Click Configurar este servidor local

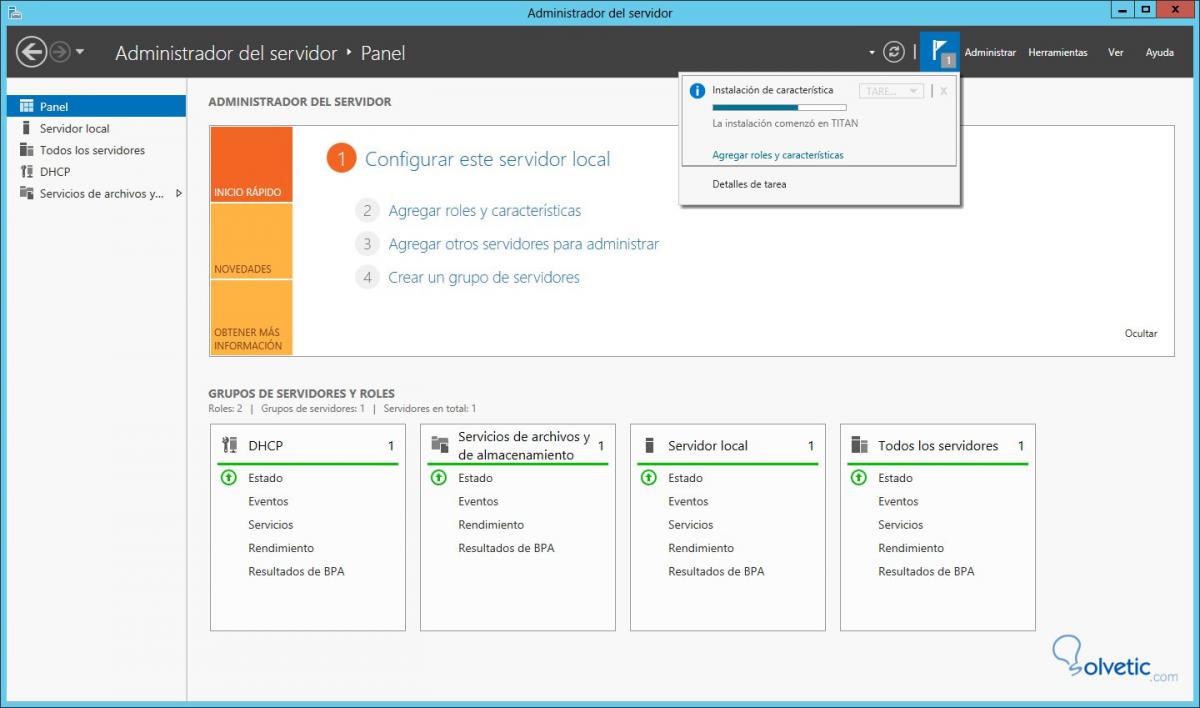(x=487, y=159)
